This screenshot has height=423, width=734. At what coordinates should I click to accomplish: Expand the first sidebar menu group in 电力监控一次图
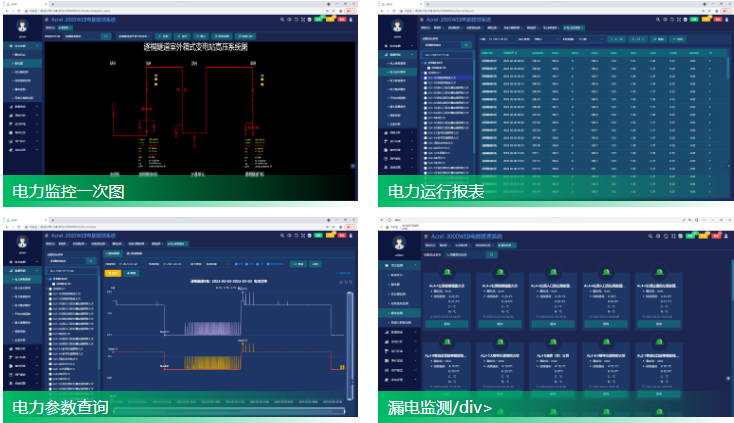[x=22, y=46]
